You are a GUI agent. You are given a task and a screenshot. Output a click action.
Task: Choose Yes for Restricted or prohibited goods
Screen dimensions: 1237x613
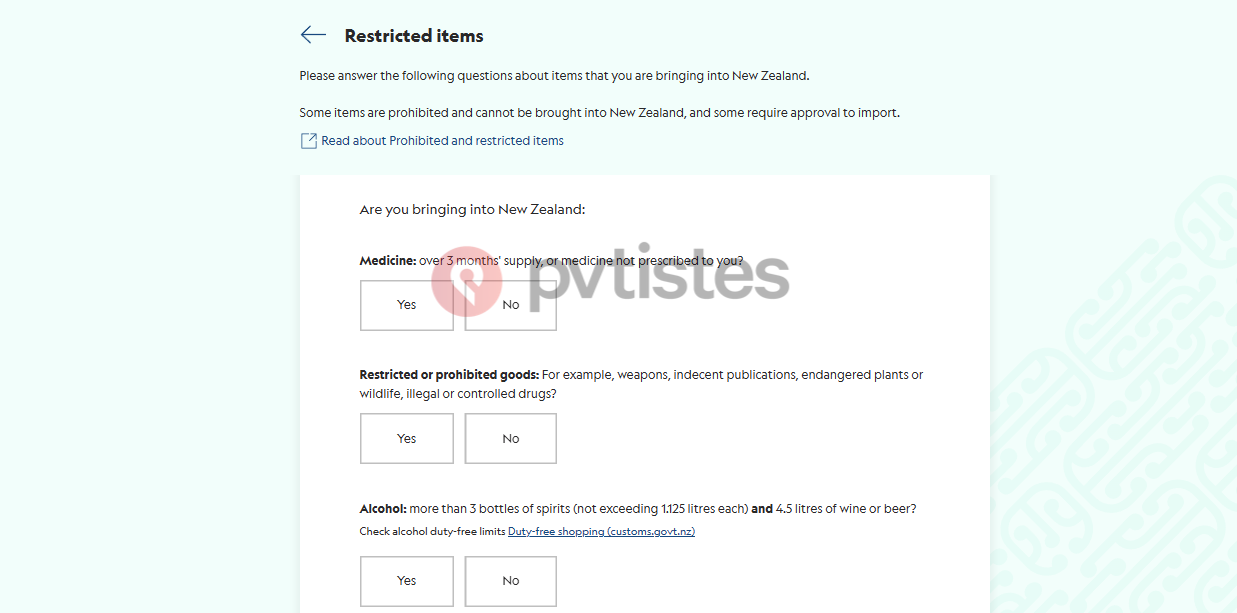coord(407,438)
